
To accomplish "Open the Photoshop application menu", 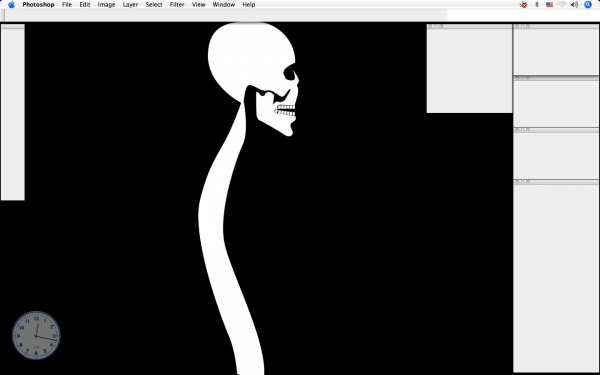I will 38,5.
